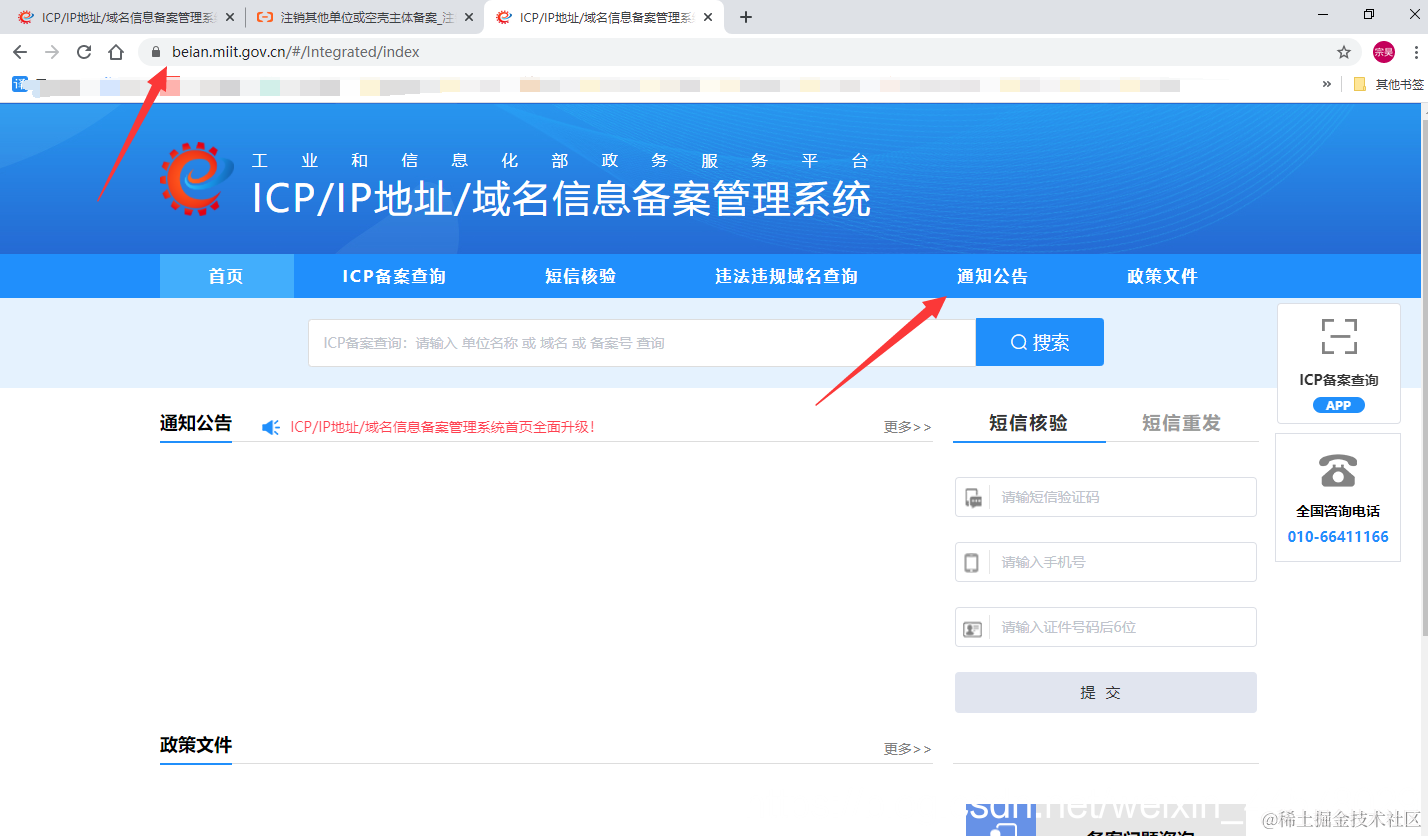Click the phone icon in the 手机号 field

point(972,562)
